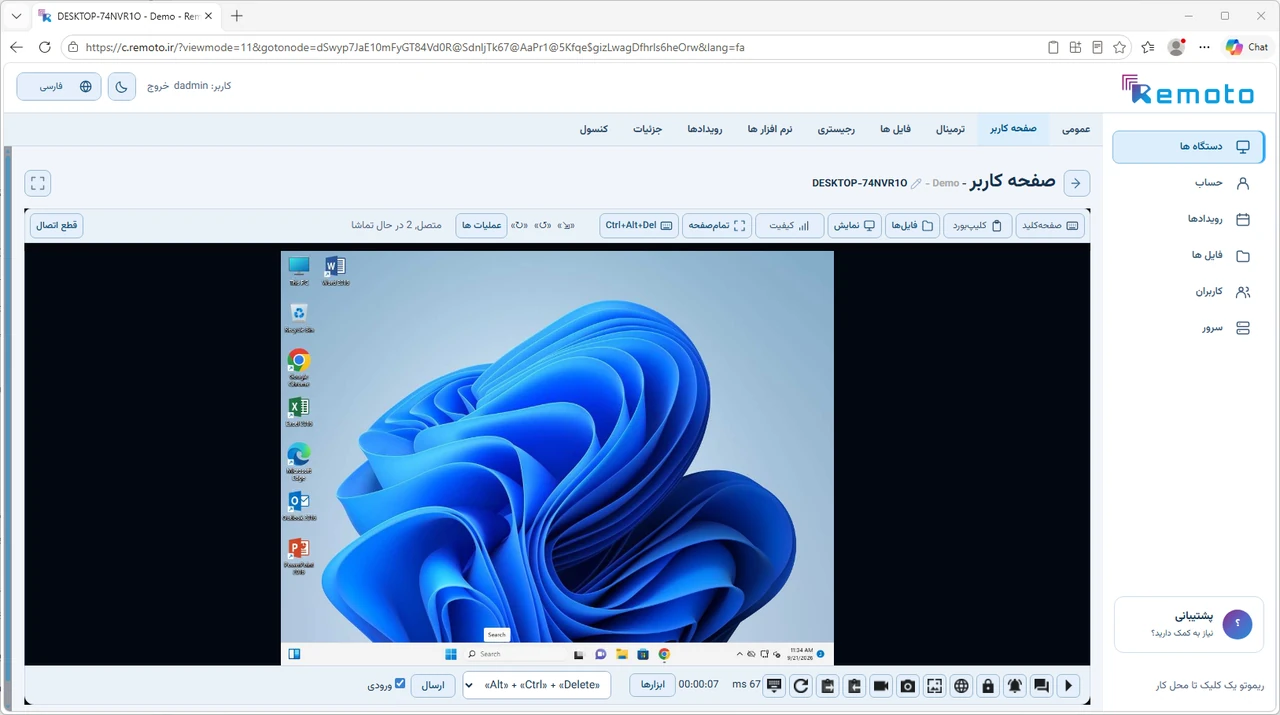Click the ارسال send button

433,685
